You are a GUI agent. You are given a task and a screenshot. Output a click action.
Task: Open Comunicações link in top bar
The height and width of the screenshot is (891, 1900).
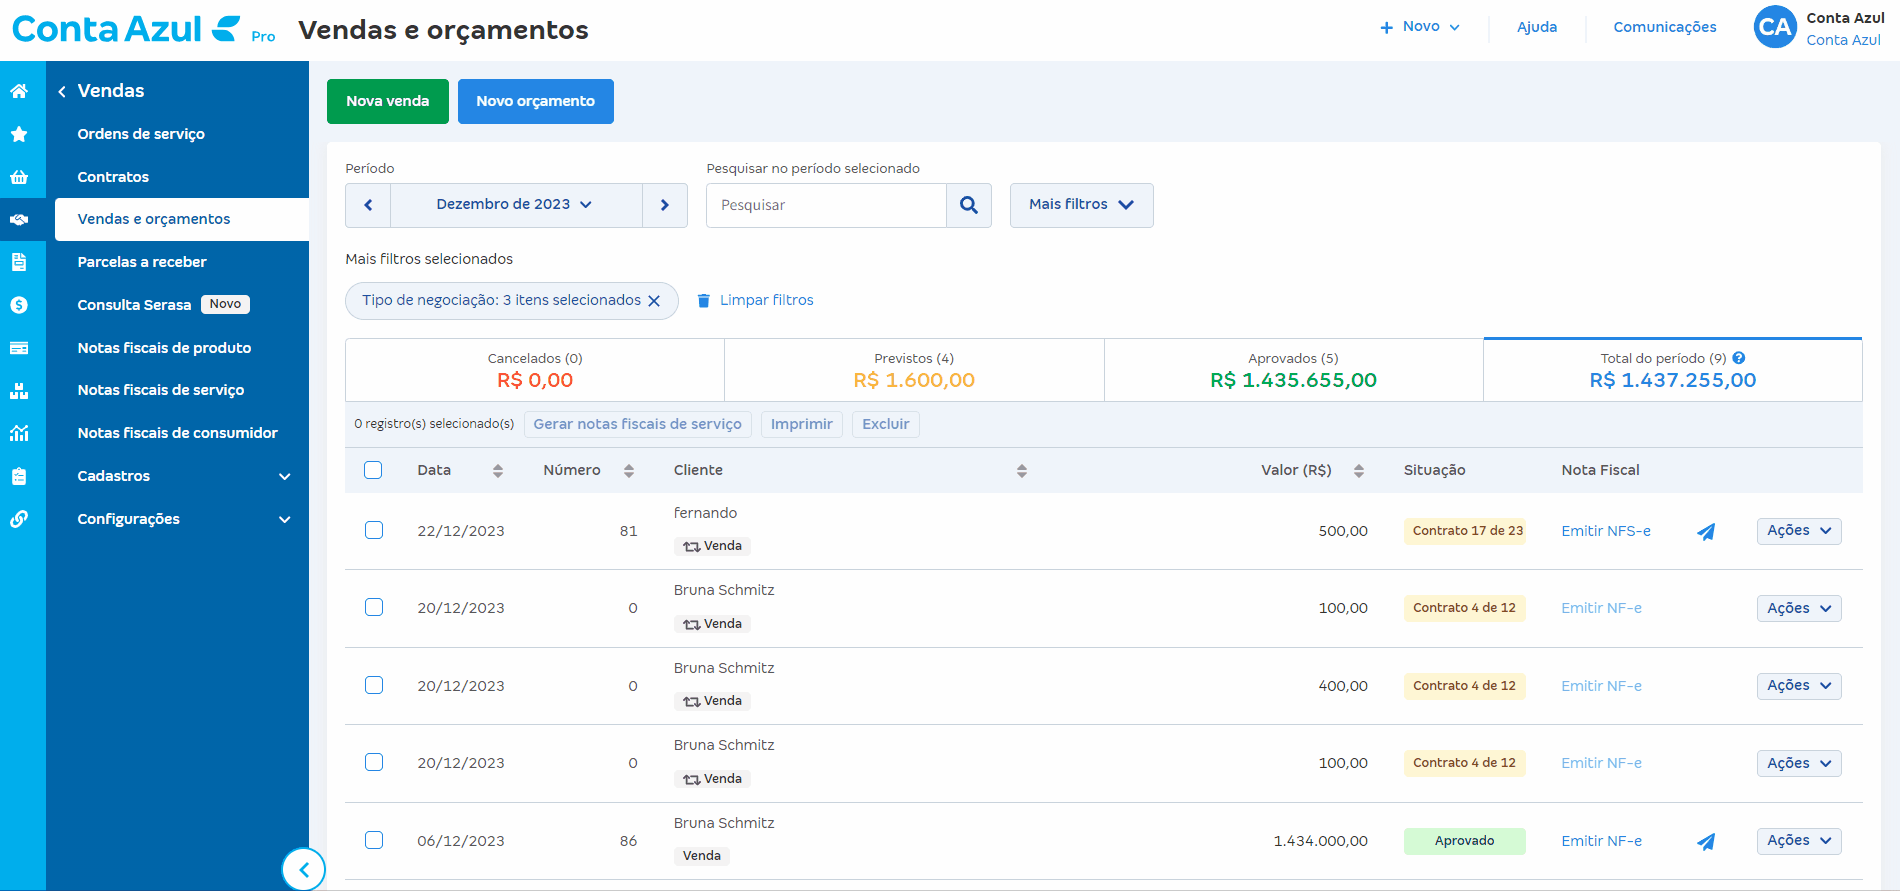[1665, 27]
